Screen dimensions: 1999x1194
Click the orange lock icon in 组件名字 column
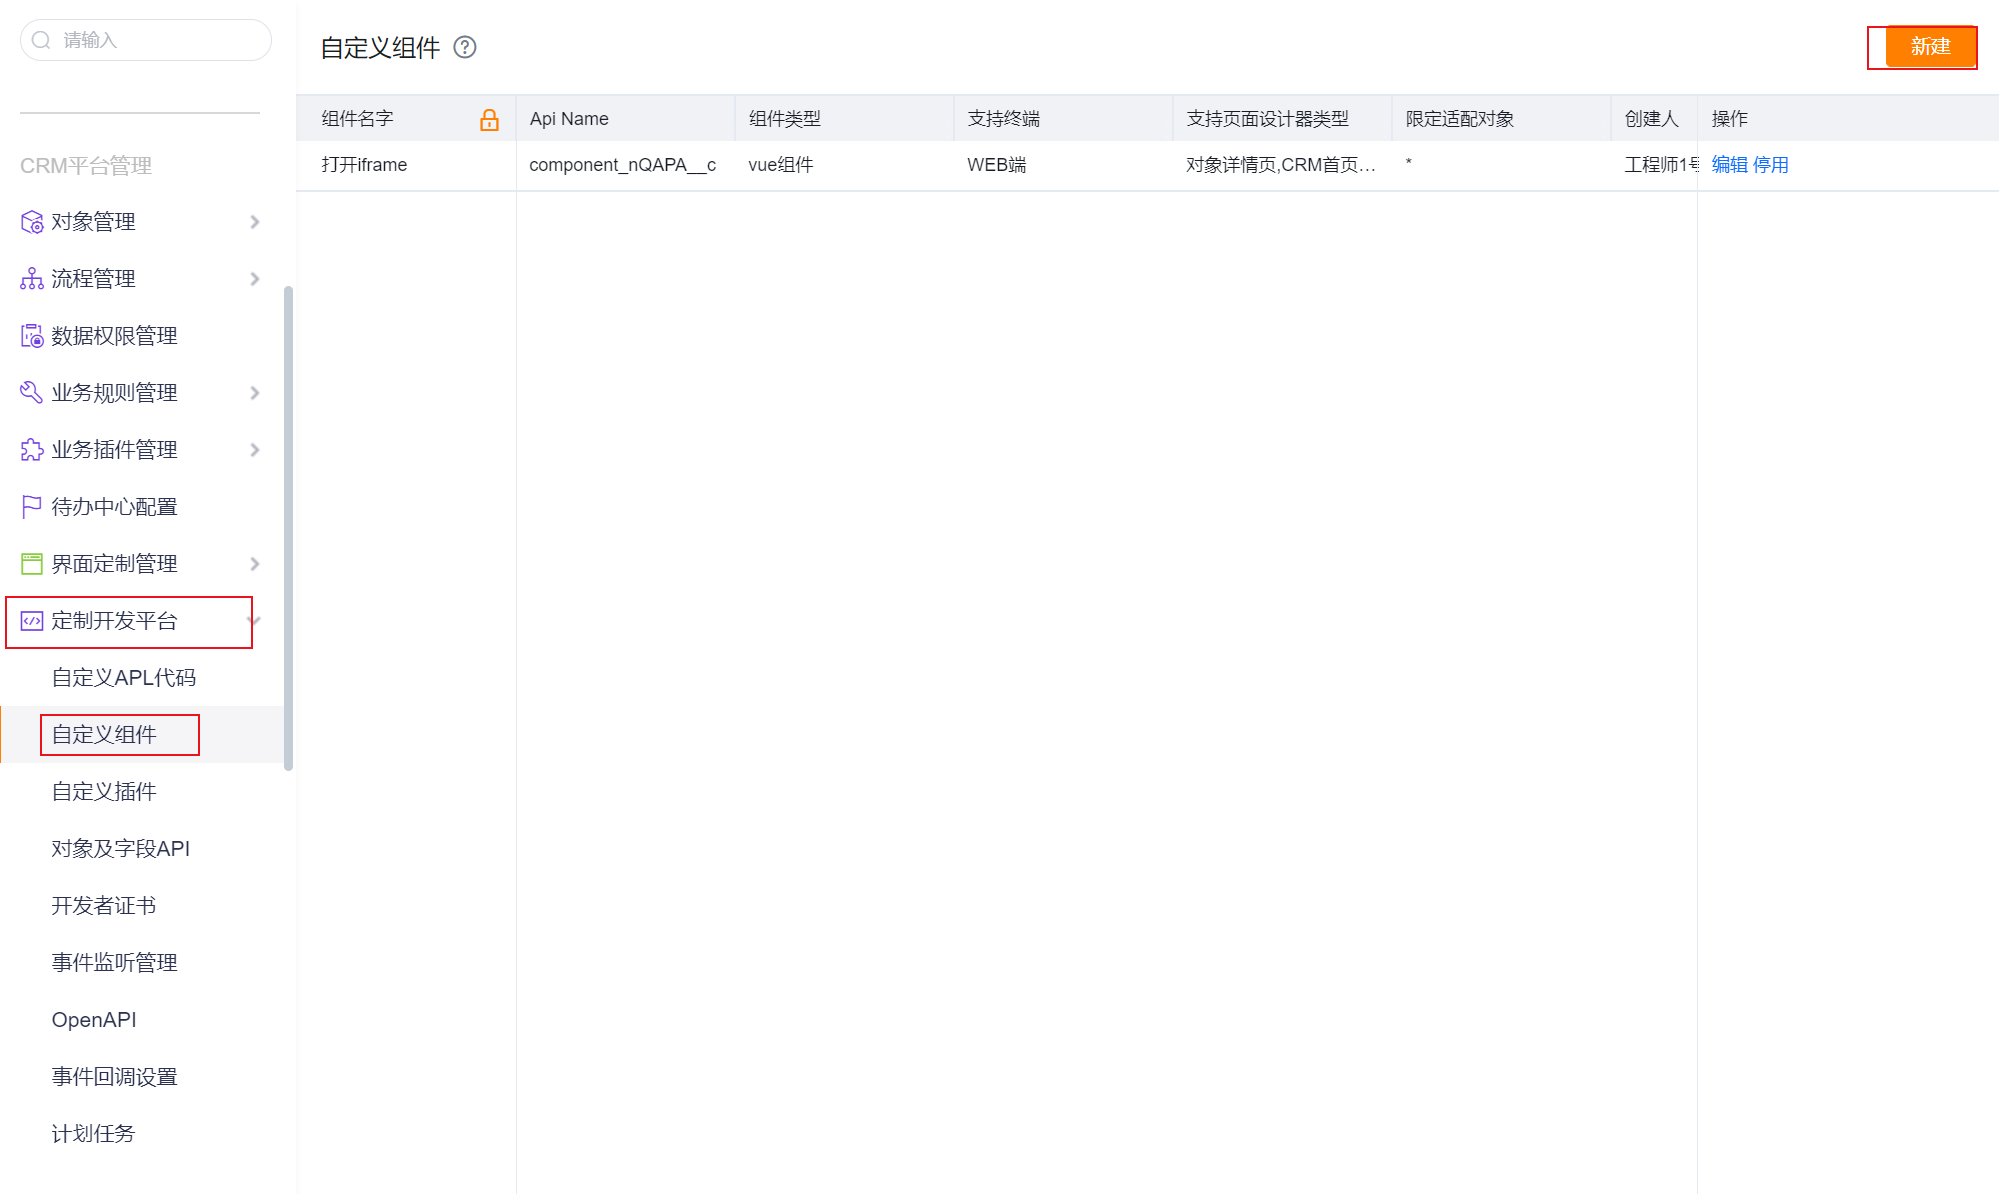(x=489, y=120)
